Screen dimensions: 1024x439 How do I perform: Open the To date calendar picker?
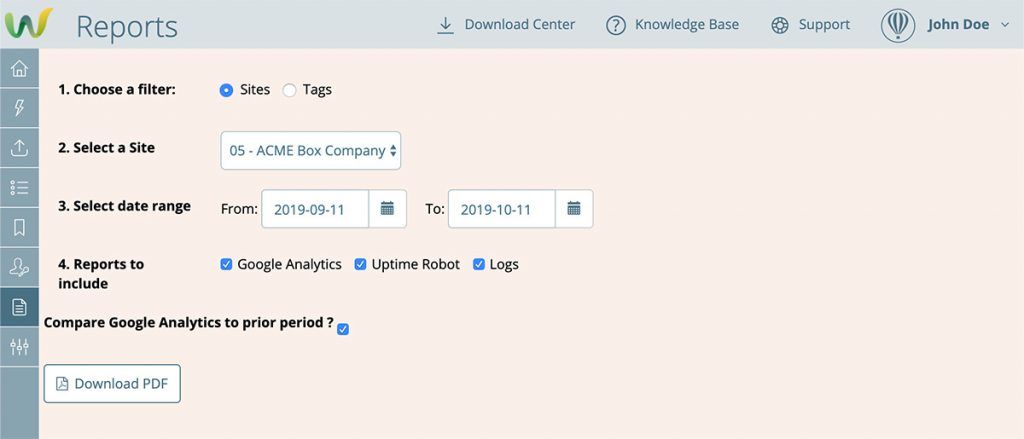(574, 209)
